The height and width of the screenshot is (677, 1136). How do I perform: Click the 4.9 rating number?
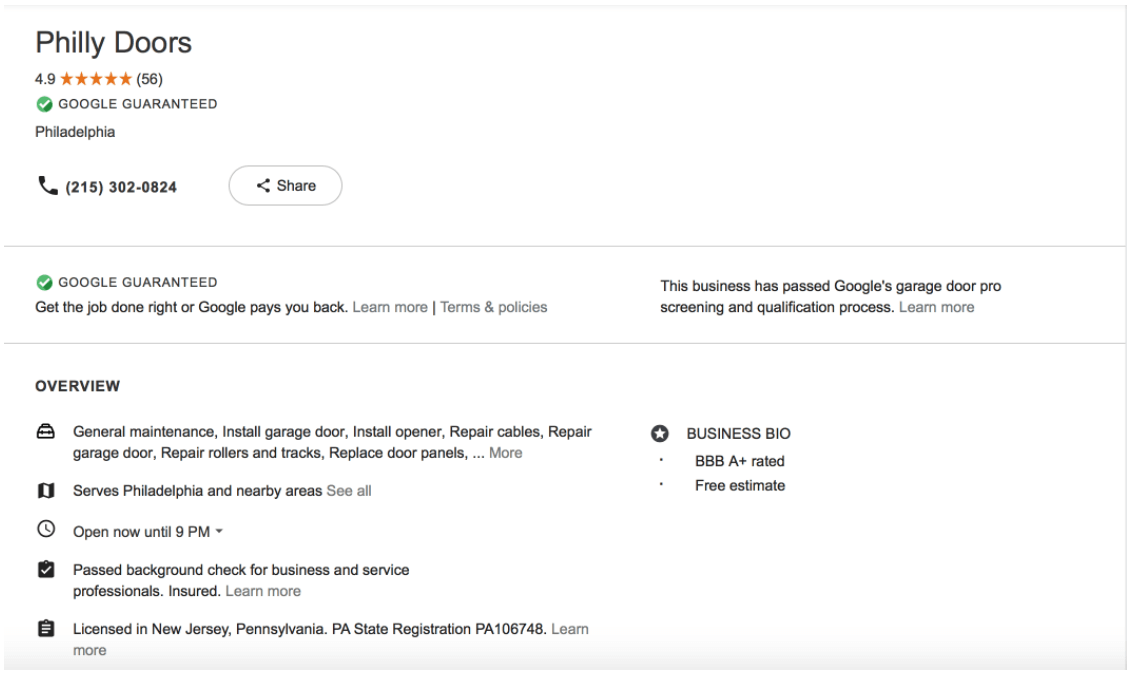(x=45, y=79)
